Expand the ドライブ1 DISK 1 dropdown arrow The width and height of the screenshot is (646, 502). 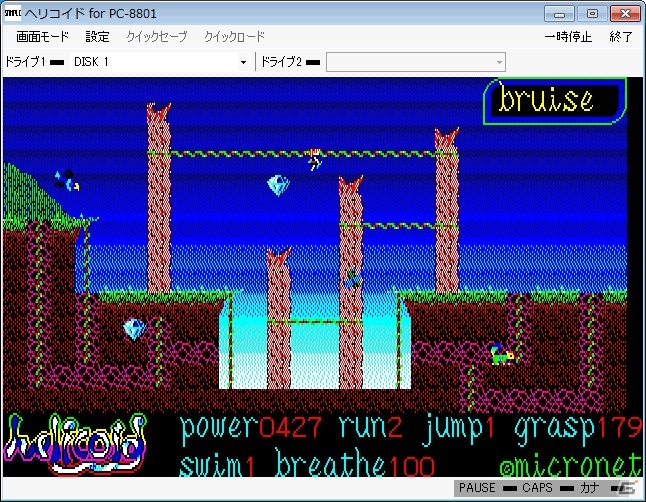point(243,62)
